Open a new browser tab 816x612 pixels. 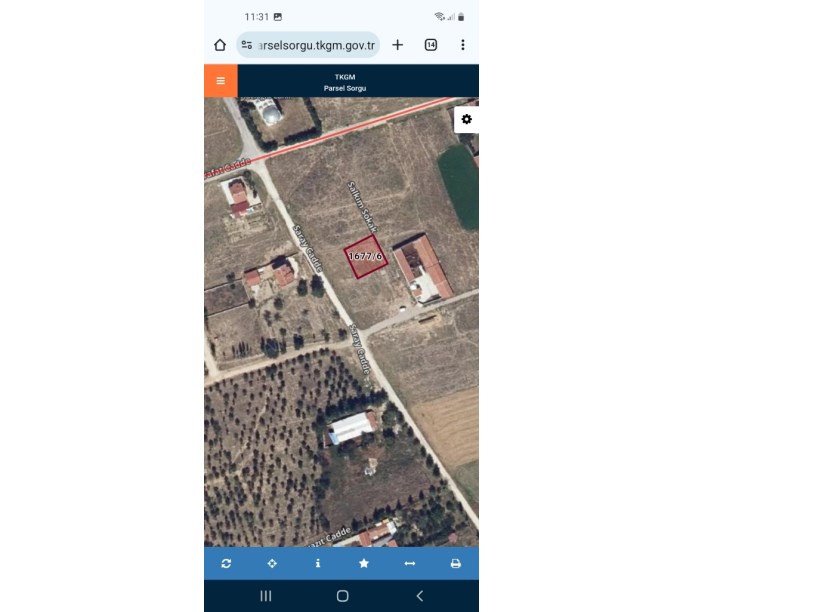point(398,45)
